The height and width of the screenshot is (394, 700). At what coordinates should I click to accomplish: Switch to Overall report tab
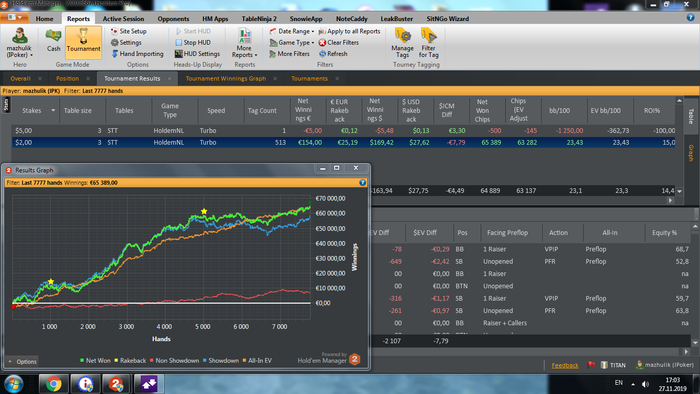pos(21,79)
